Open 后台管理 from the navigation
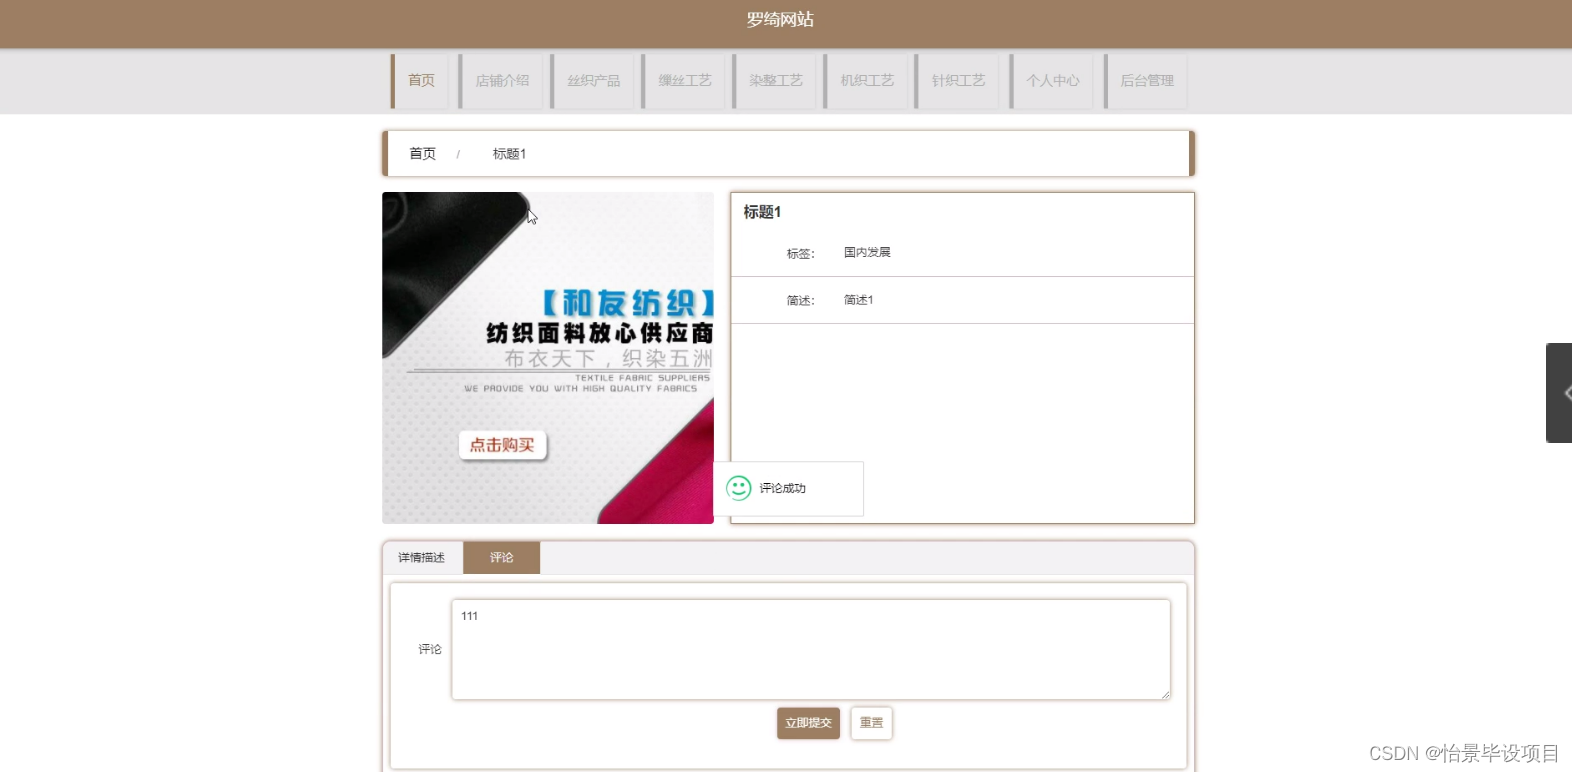The image size is (1572, 772). pyautogui.click(x=1146, y=80)
